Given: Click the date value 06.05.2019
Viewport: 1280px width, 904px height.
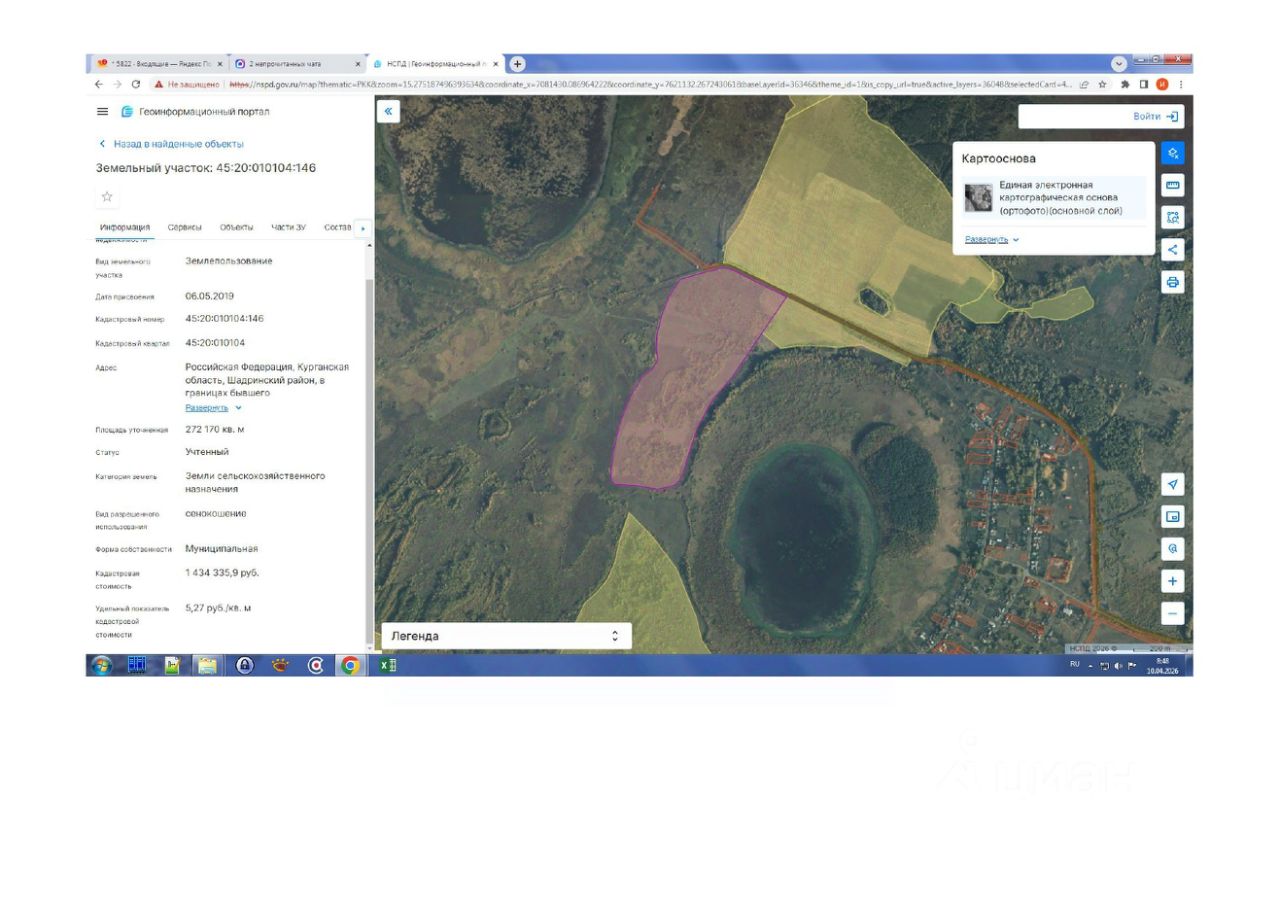Looking at the screenshot, I should (210, 296).
